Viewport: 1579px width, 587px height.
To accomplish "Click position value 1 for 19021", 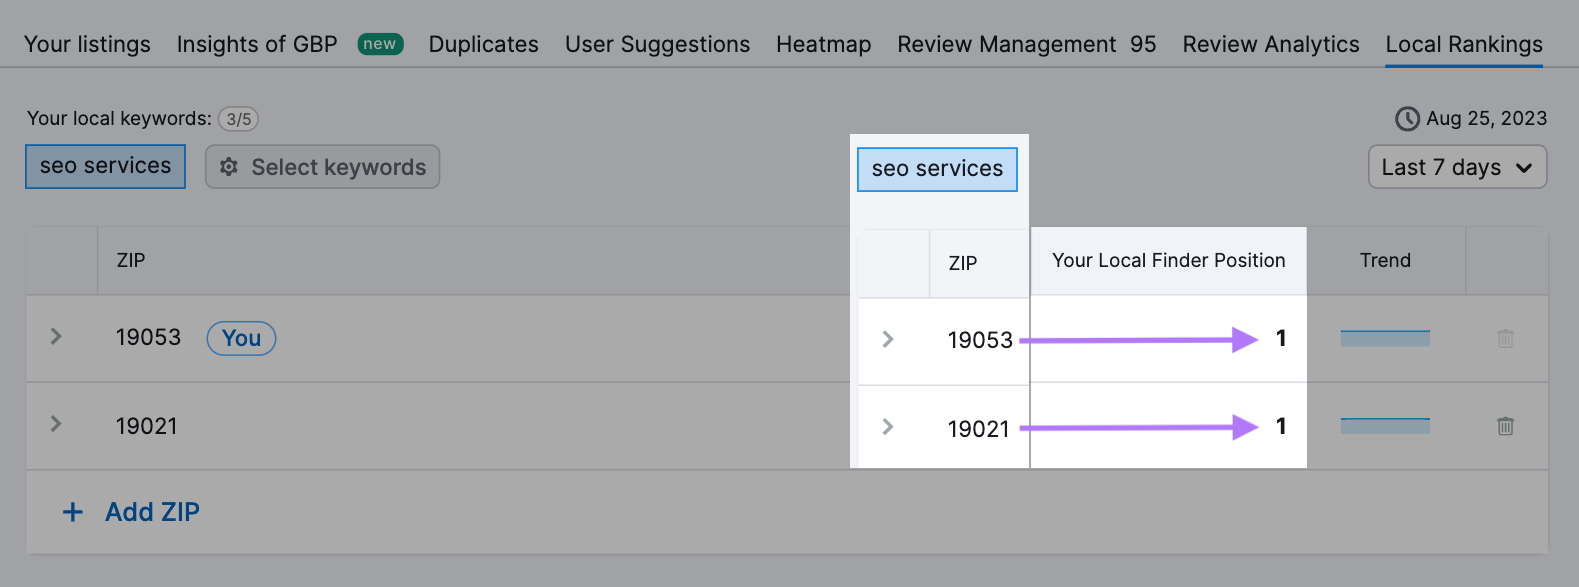I will tap(1281, 426).
